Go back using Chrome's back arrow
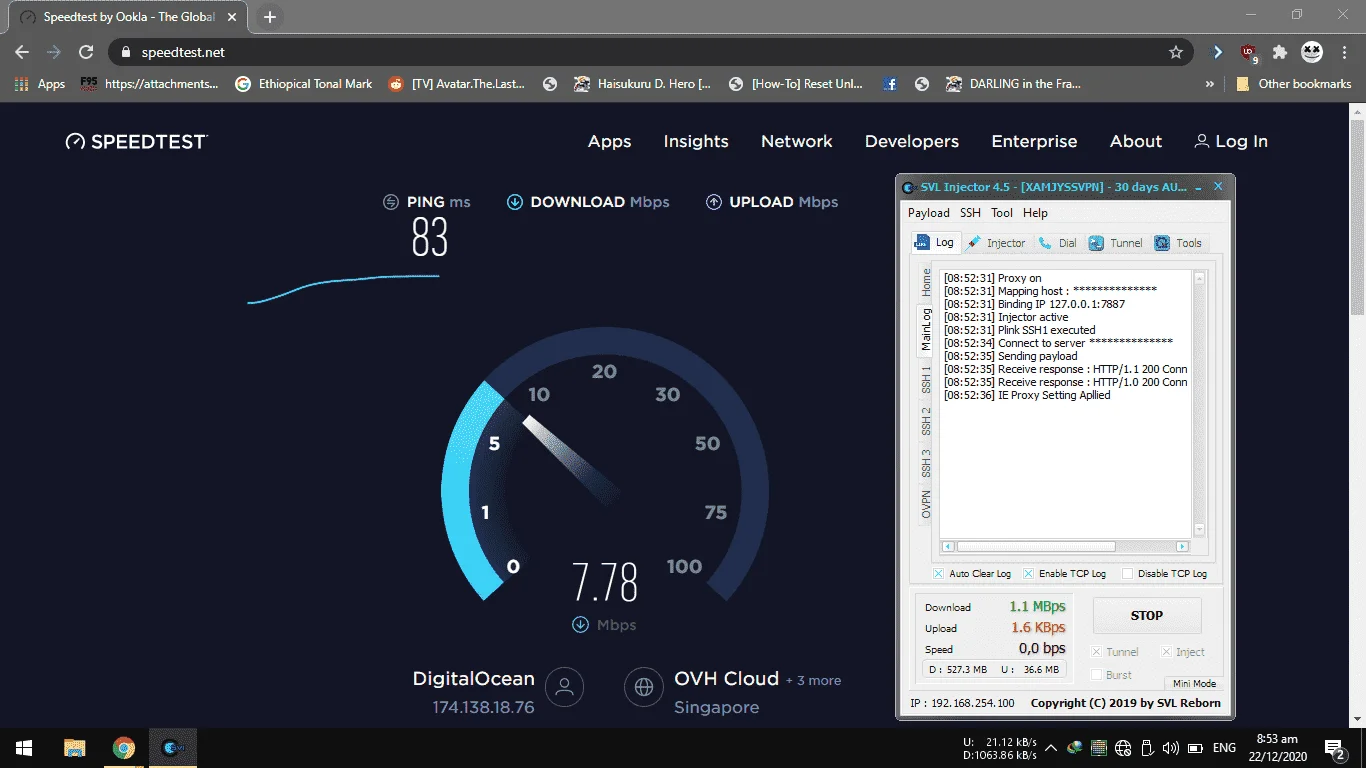This screenshot has height=768, width=1366. click(22, 52)
